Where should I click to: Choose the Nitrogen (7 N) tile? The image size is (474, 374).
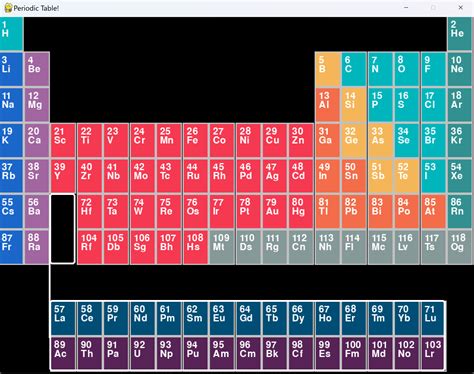click(380, 69)
